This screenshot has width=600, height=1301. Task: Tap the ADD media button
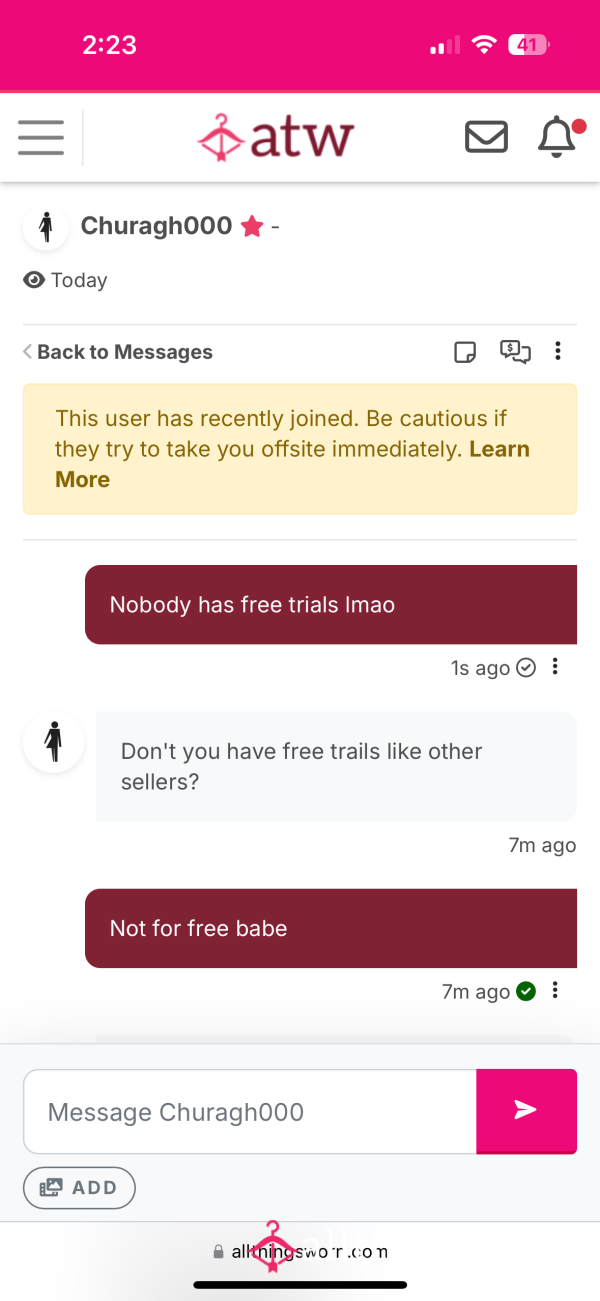pos(79,1188)
